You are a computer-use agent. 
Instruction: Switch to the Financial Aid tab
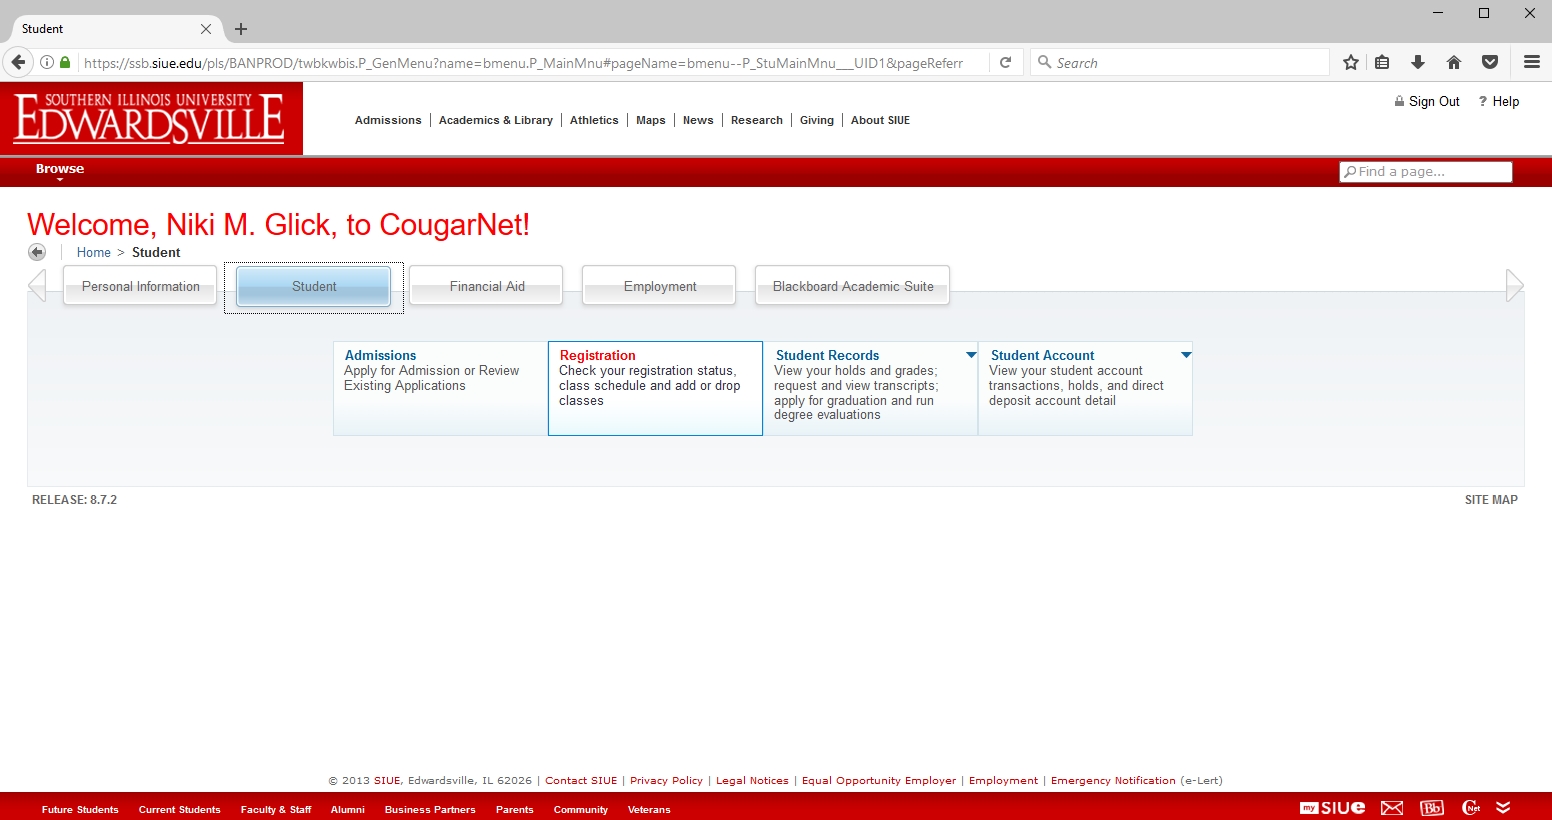coord(487,286)
